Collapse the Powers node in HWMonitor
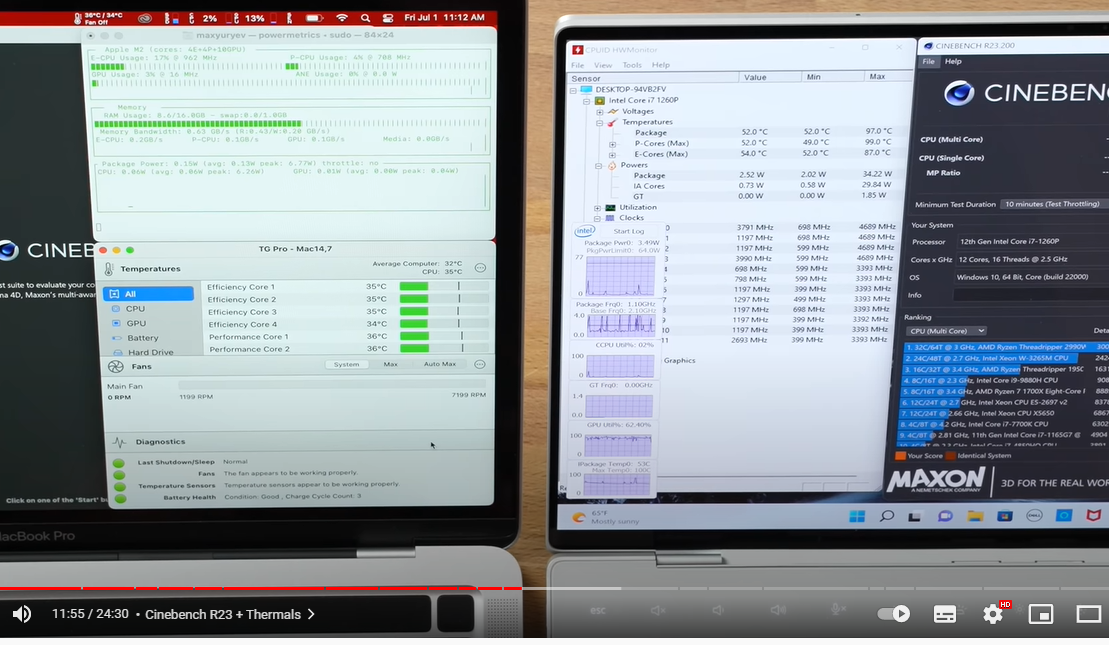 coord(599,165)
